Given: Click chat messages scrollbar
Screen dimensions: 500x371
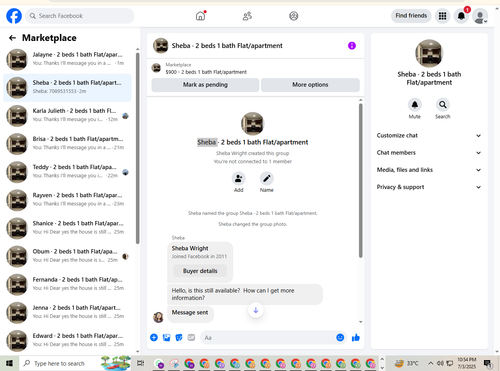Looking at the screenshot, I should [360, 180].
